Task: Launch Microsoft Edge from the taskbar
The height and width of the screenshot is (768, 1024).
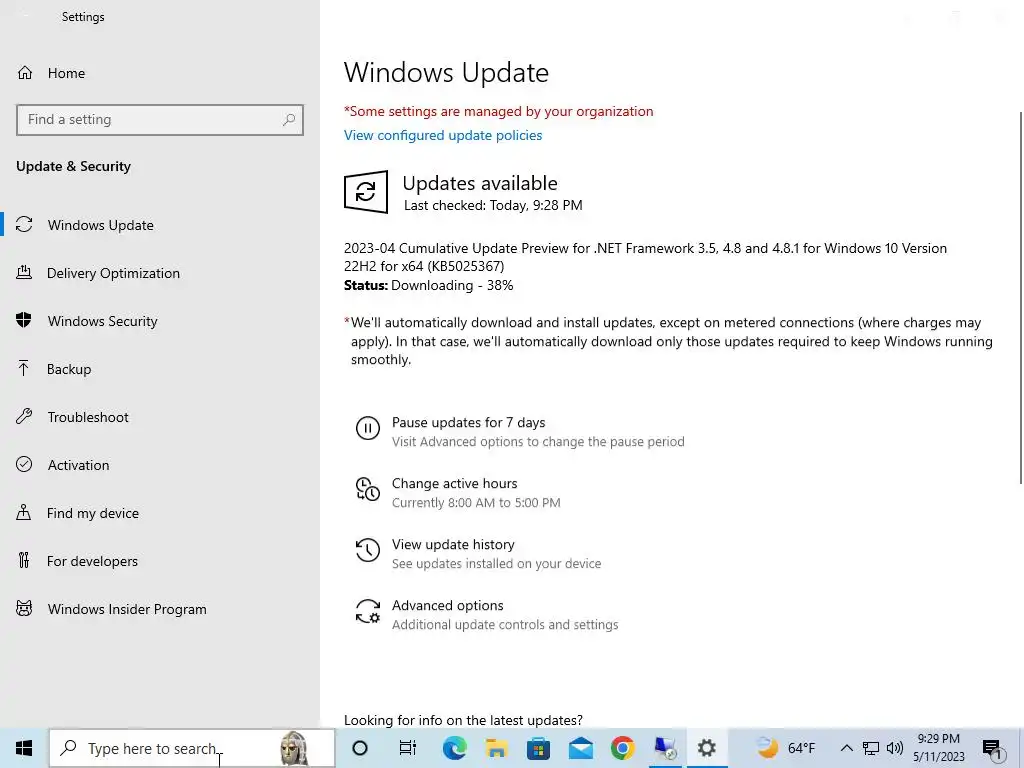Action: point(455,748)
